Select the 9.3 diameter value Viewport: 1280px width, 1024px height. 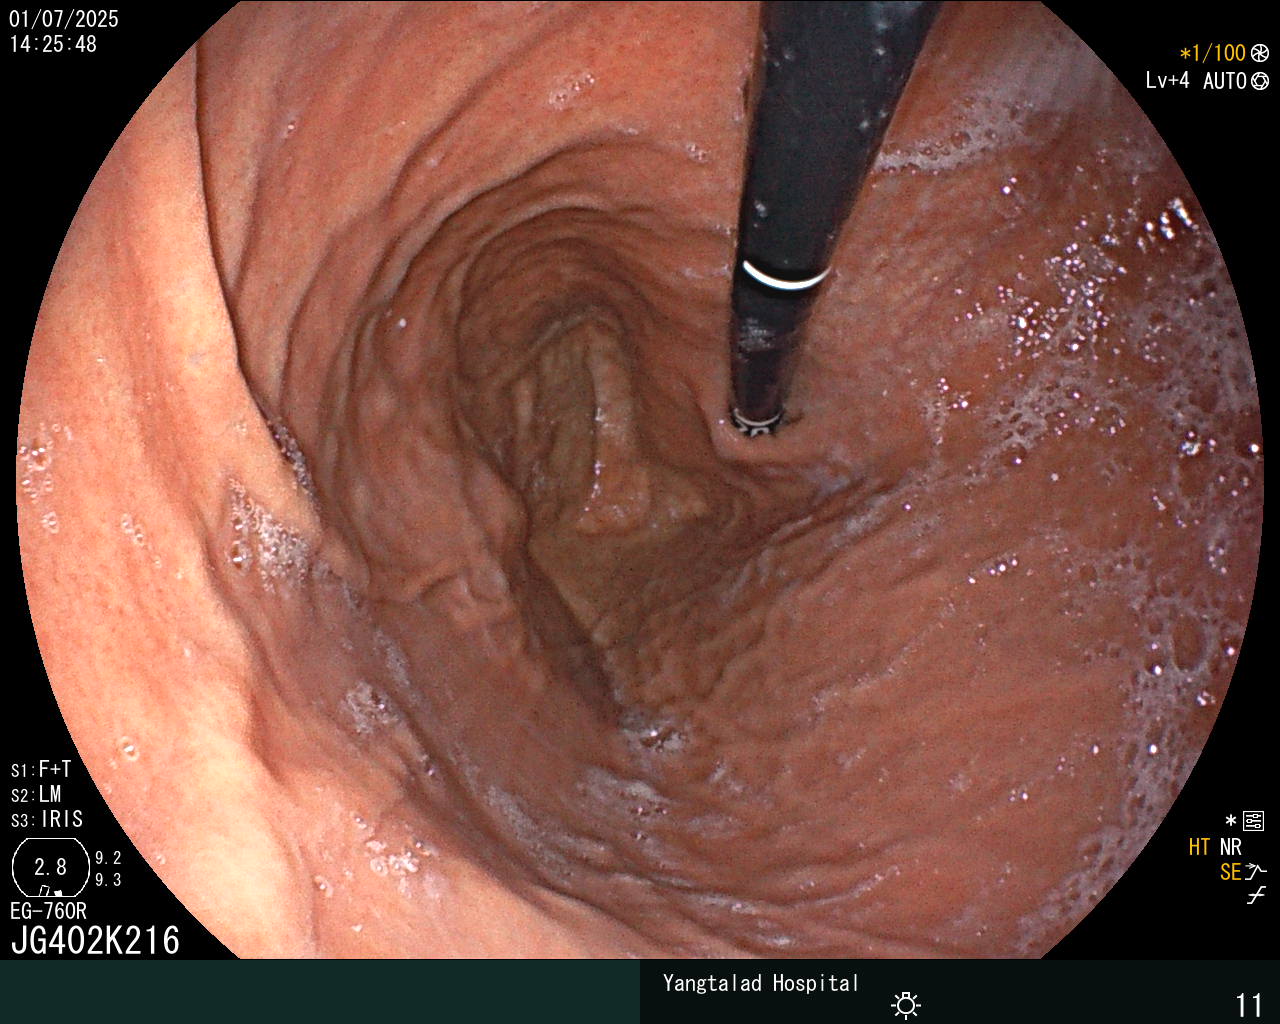tap(108, 880)
